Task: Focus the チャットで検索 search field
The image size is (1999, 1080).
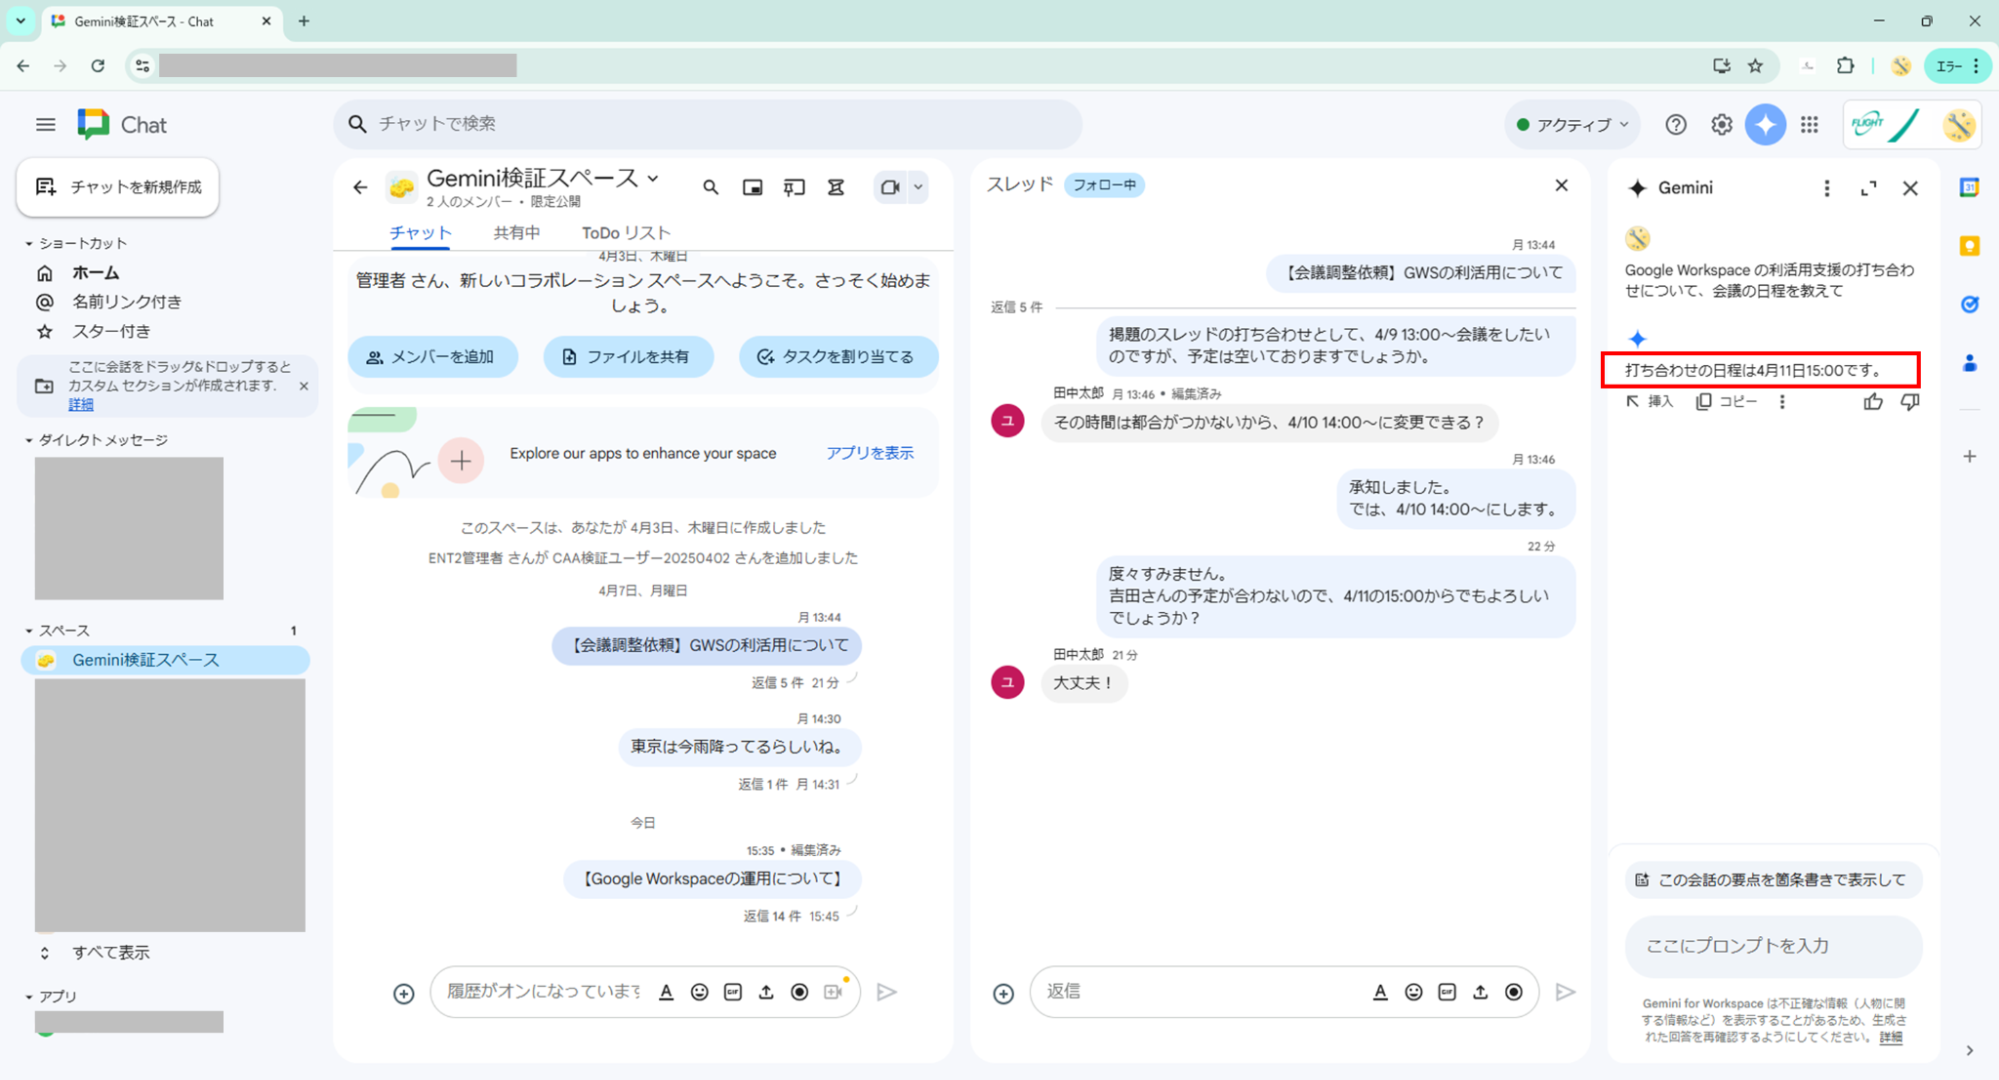Action: point(708,124)
